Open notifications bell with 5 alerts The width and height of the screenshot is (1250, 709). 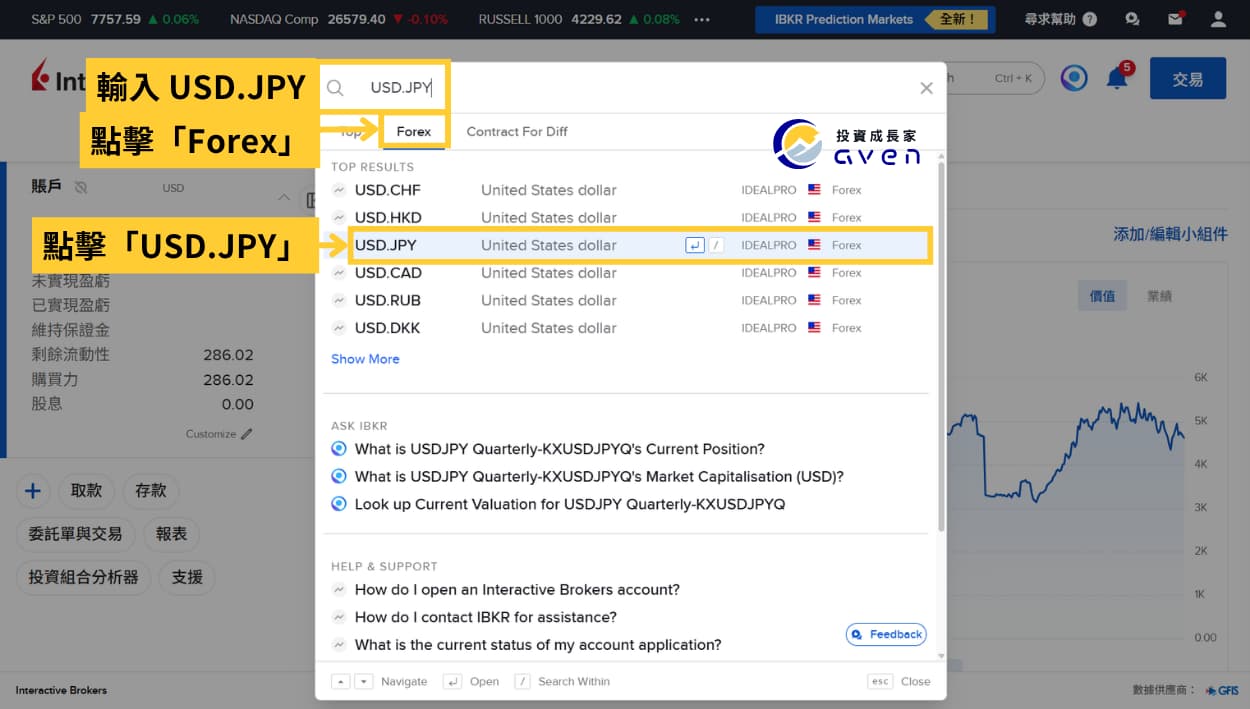pyautogui.click(x=1117, y=78)
